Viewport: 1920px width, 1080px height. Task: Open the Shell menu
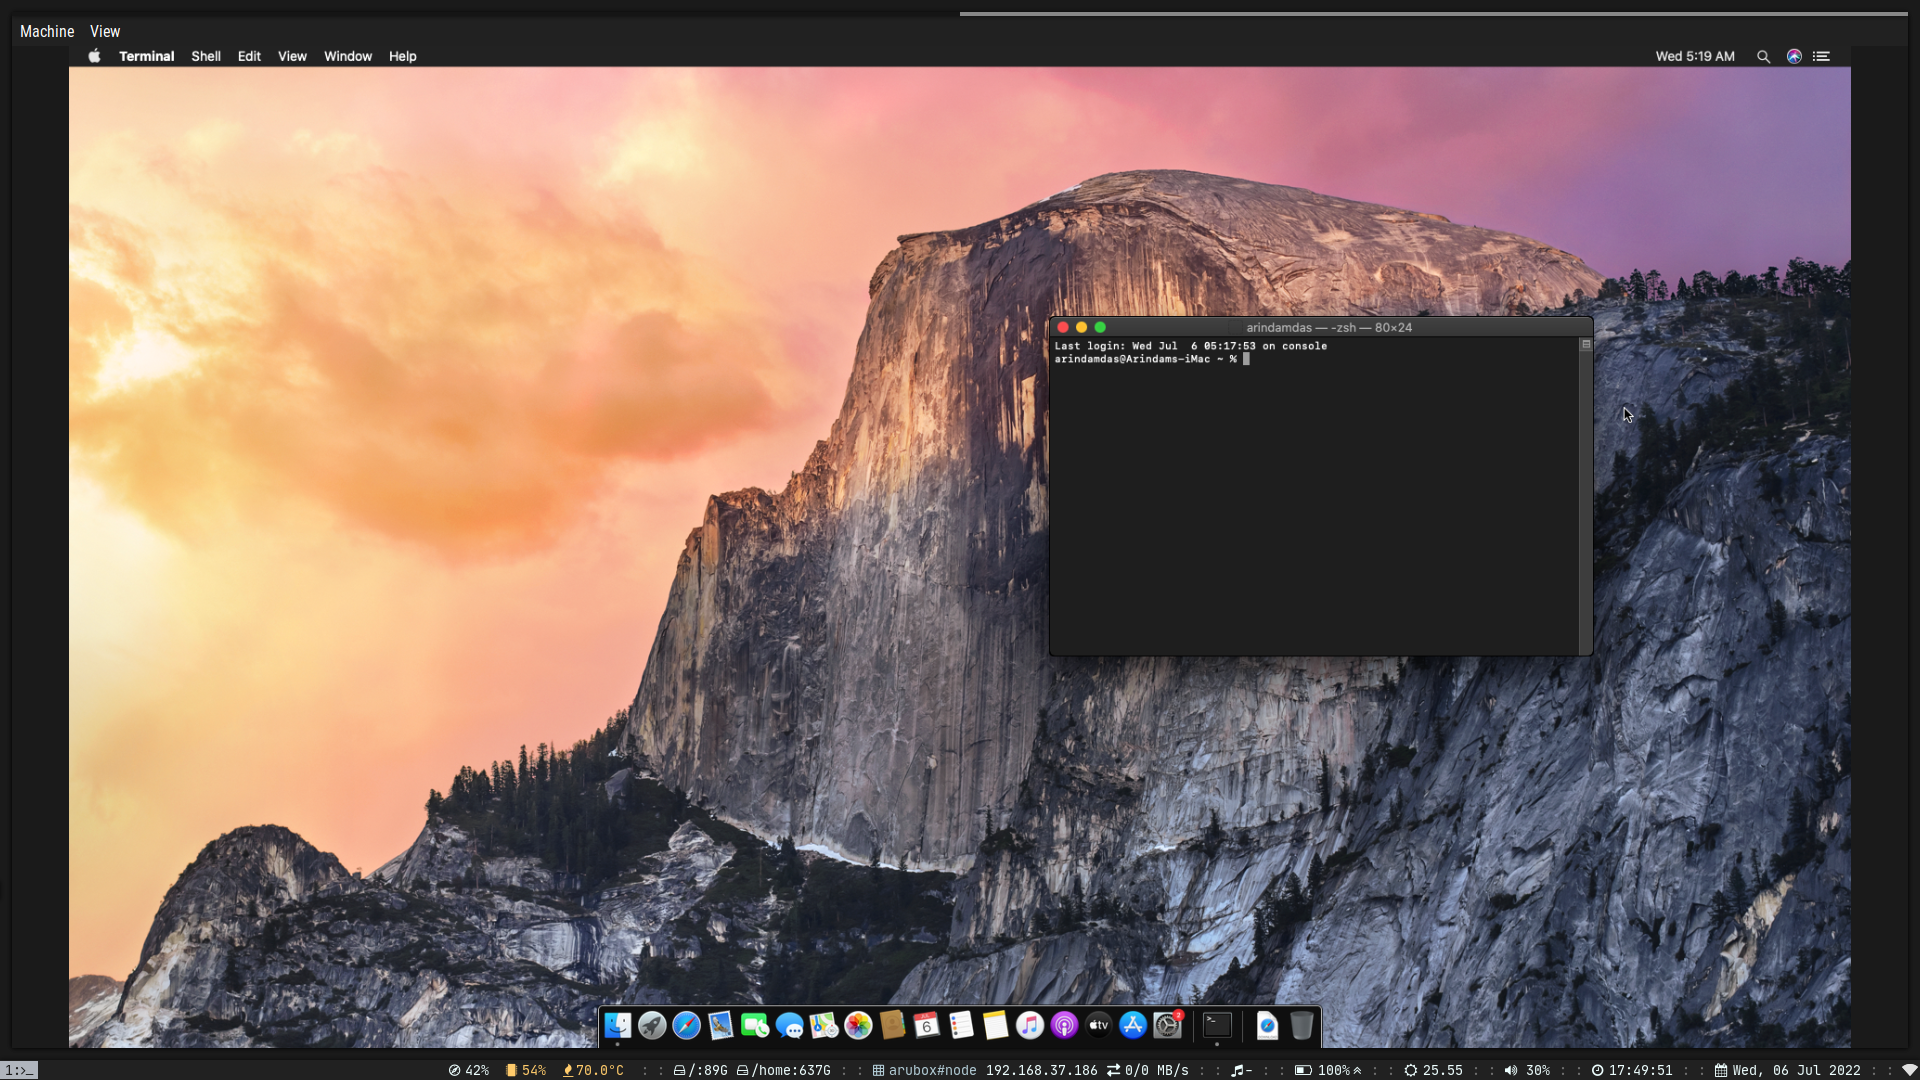point(206,57)
